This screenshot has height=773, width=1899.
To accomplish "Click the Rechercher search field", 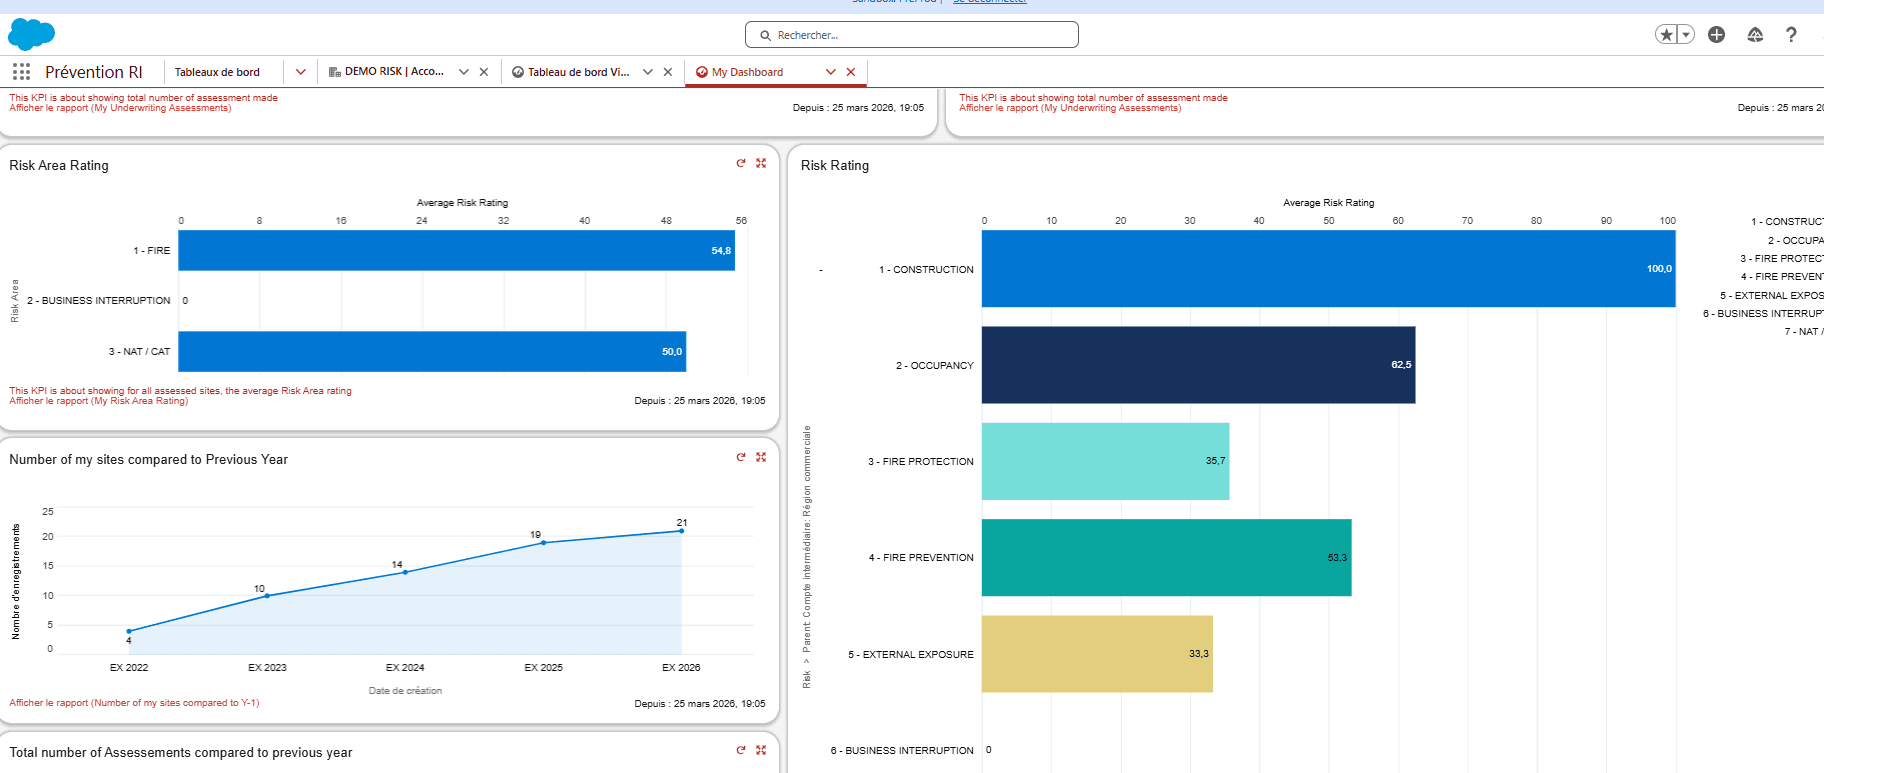I will pyautogui.click(x=912, y=35).
